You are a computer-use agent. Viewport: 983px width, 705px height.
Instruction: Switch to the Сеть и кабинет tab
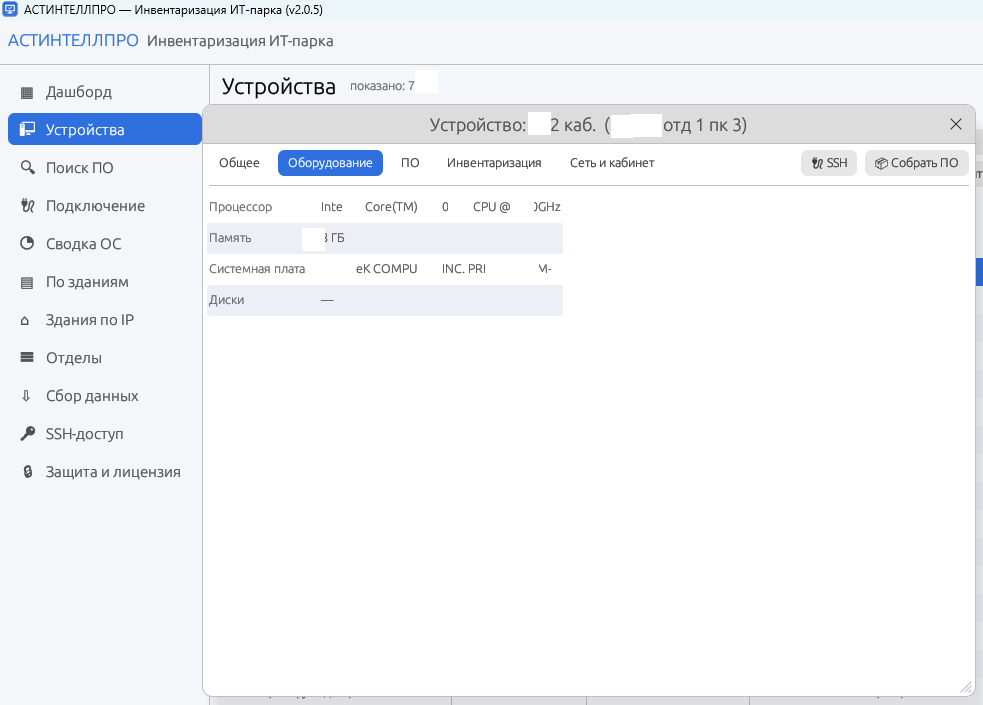tap(612, 163)
